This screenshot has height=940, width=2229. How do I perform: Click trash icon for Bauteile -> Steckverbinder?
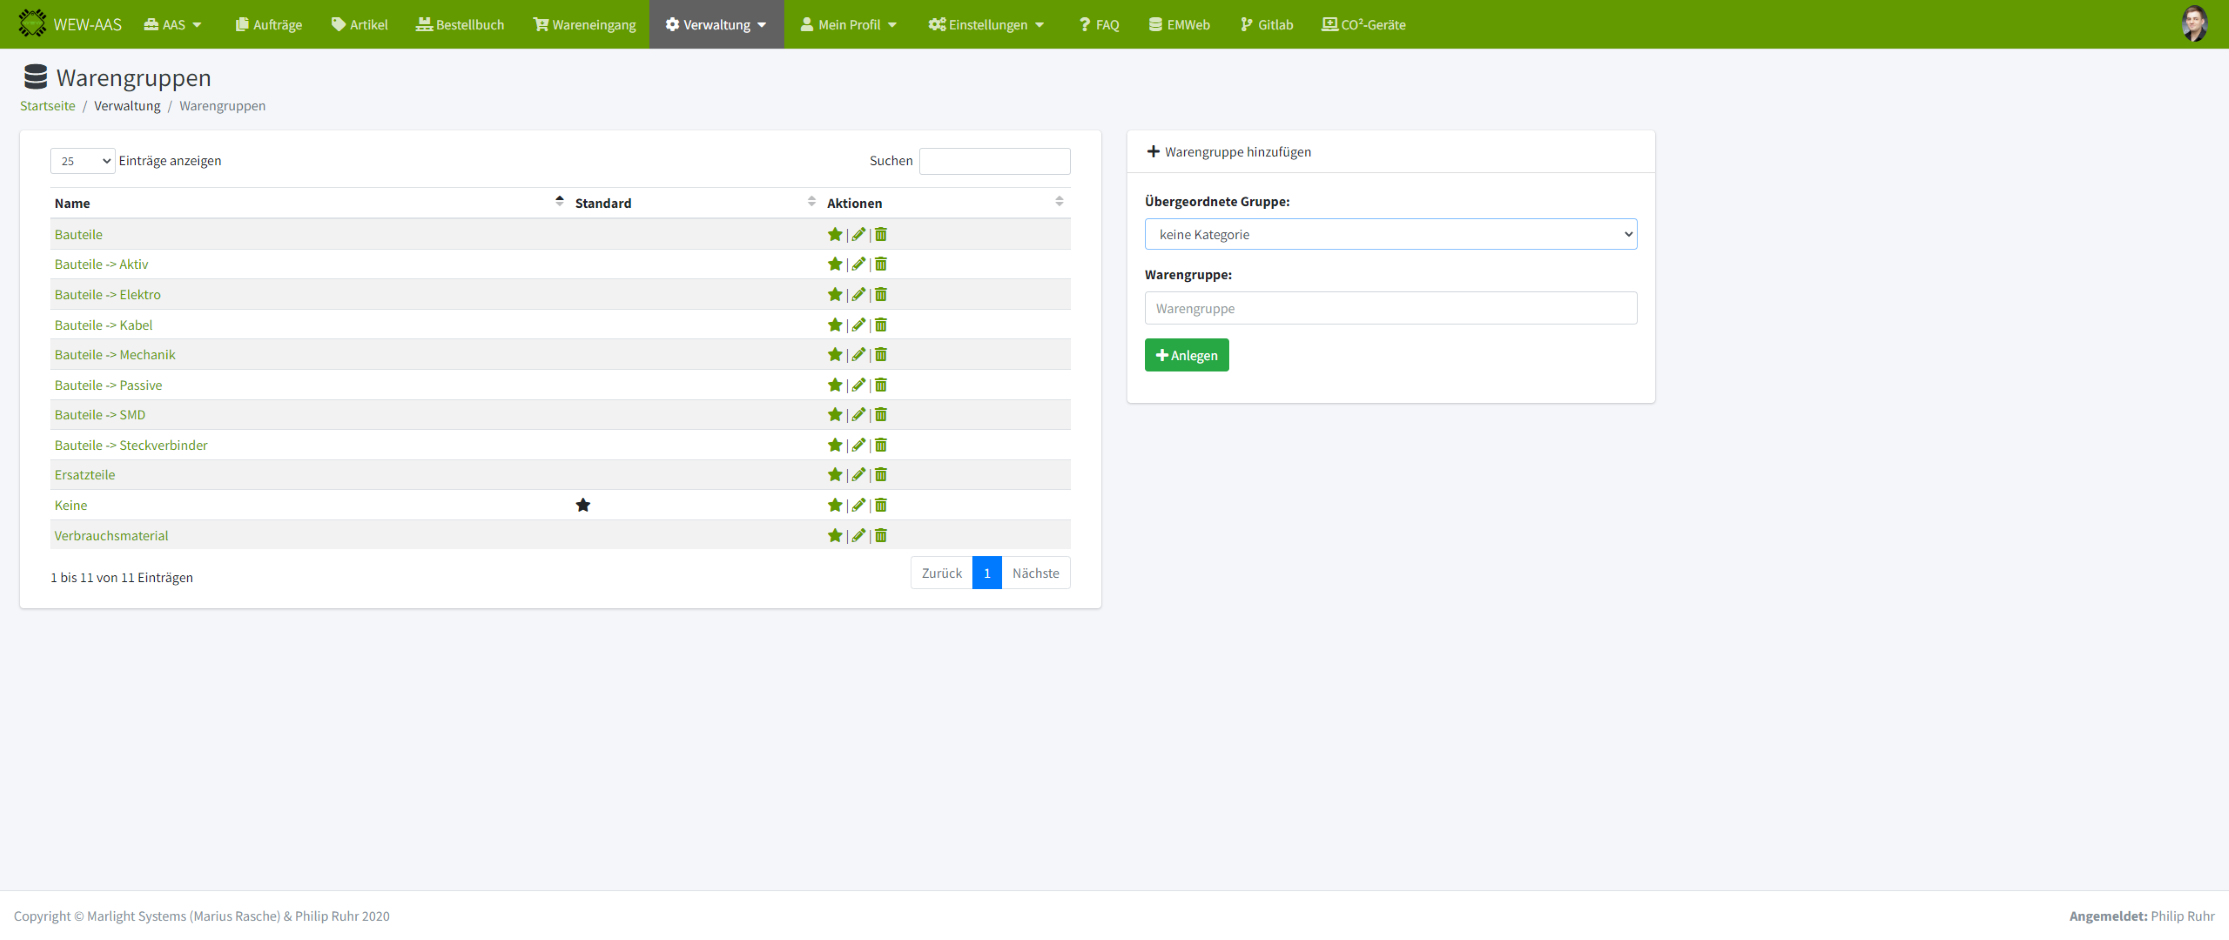tap(881, 445)
